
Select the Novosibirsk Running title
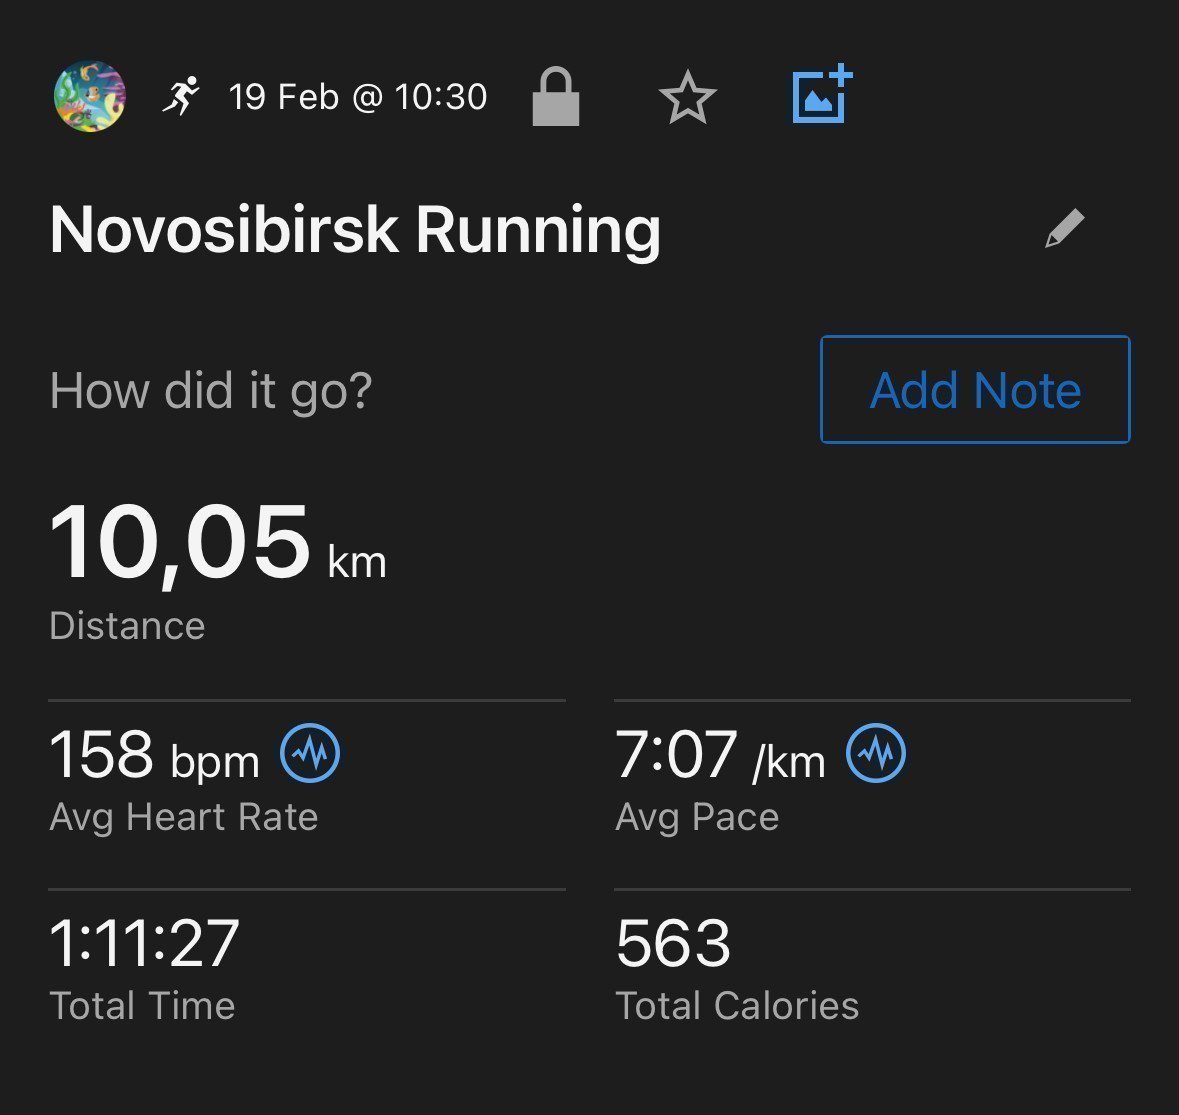(355, 230)
